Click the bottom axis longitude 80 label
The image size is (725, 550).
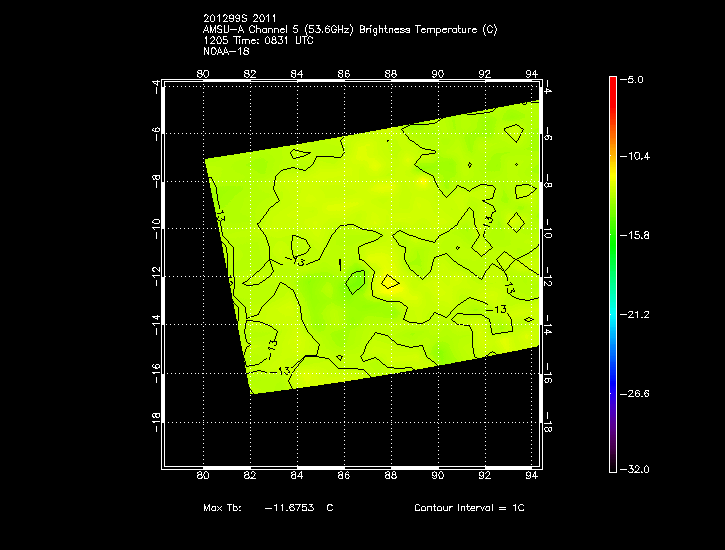coord(204,476)
